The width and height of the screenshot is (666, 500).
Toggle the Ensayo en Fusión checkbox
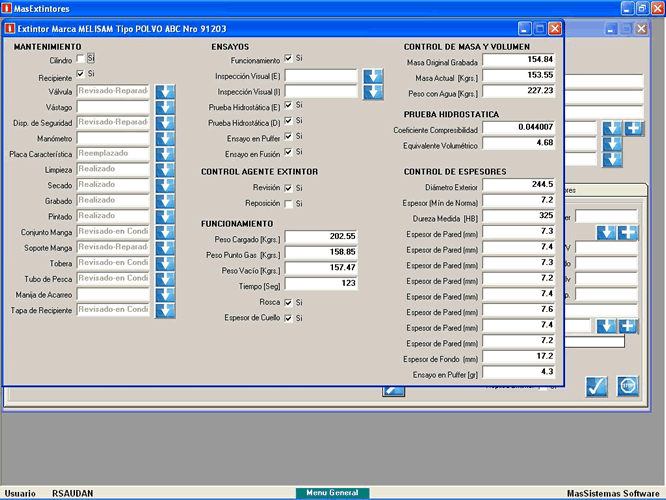pyautogui.click(x=289, y=152)
